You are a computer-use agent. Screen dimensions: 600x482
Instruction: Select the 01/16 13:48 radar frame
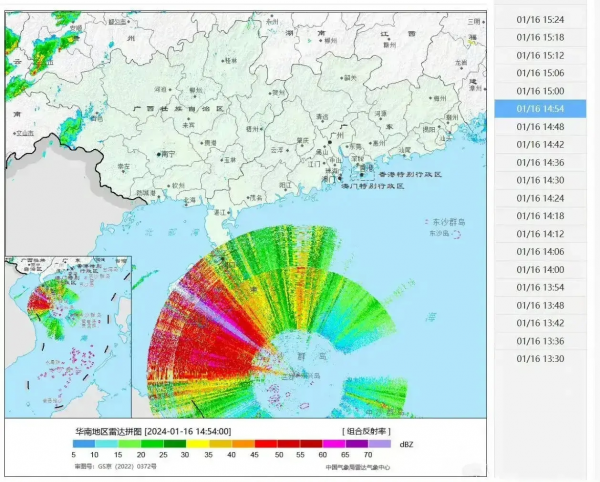click(x=540, y=305)
